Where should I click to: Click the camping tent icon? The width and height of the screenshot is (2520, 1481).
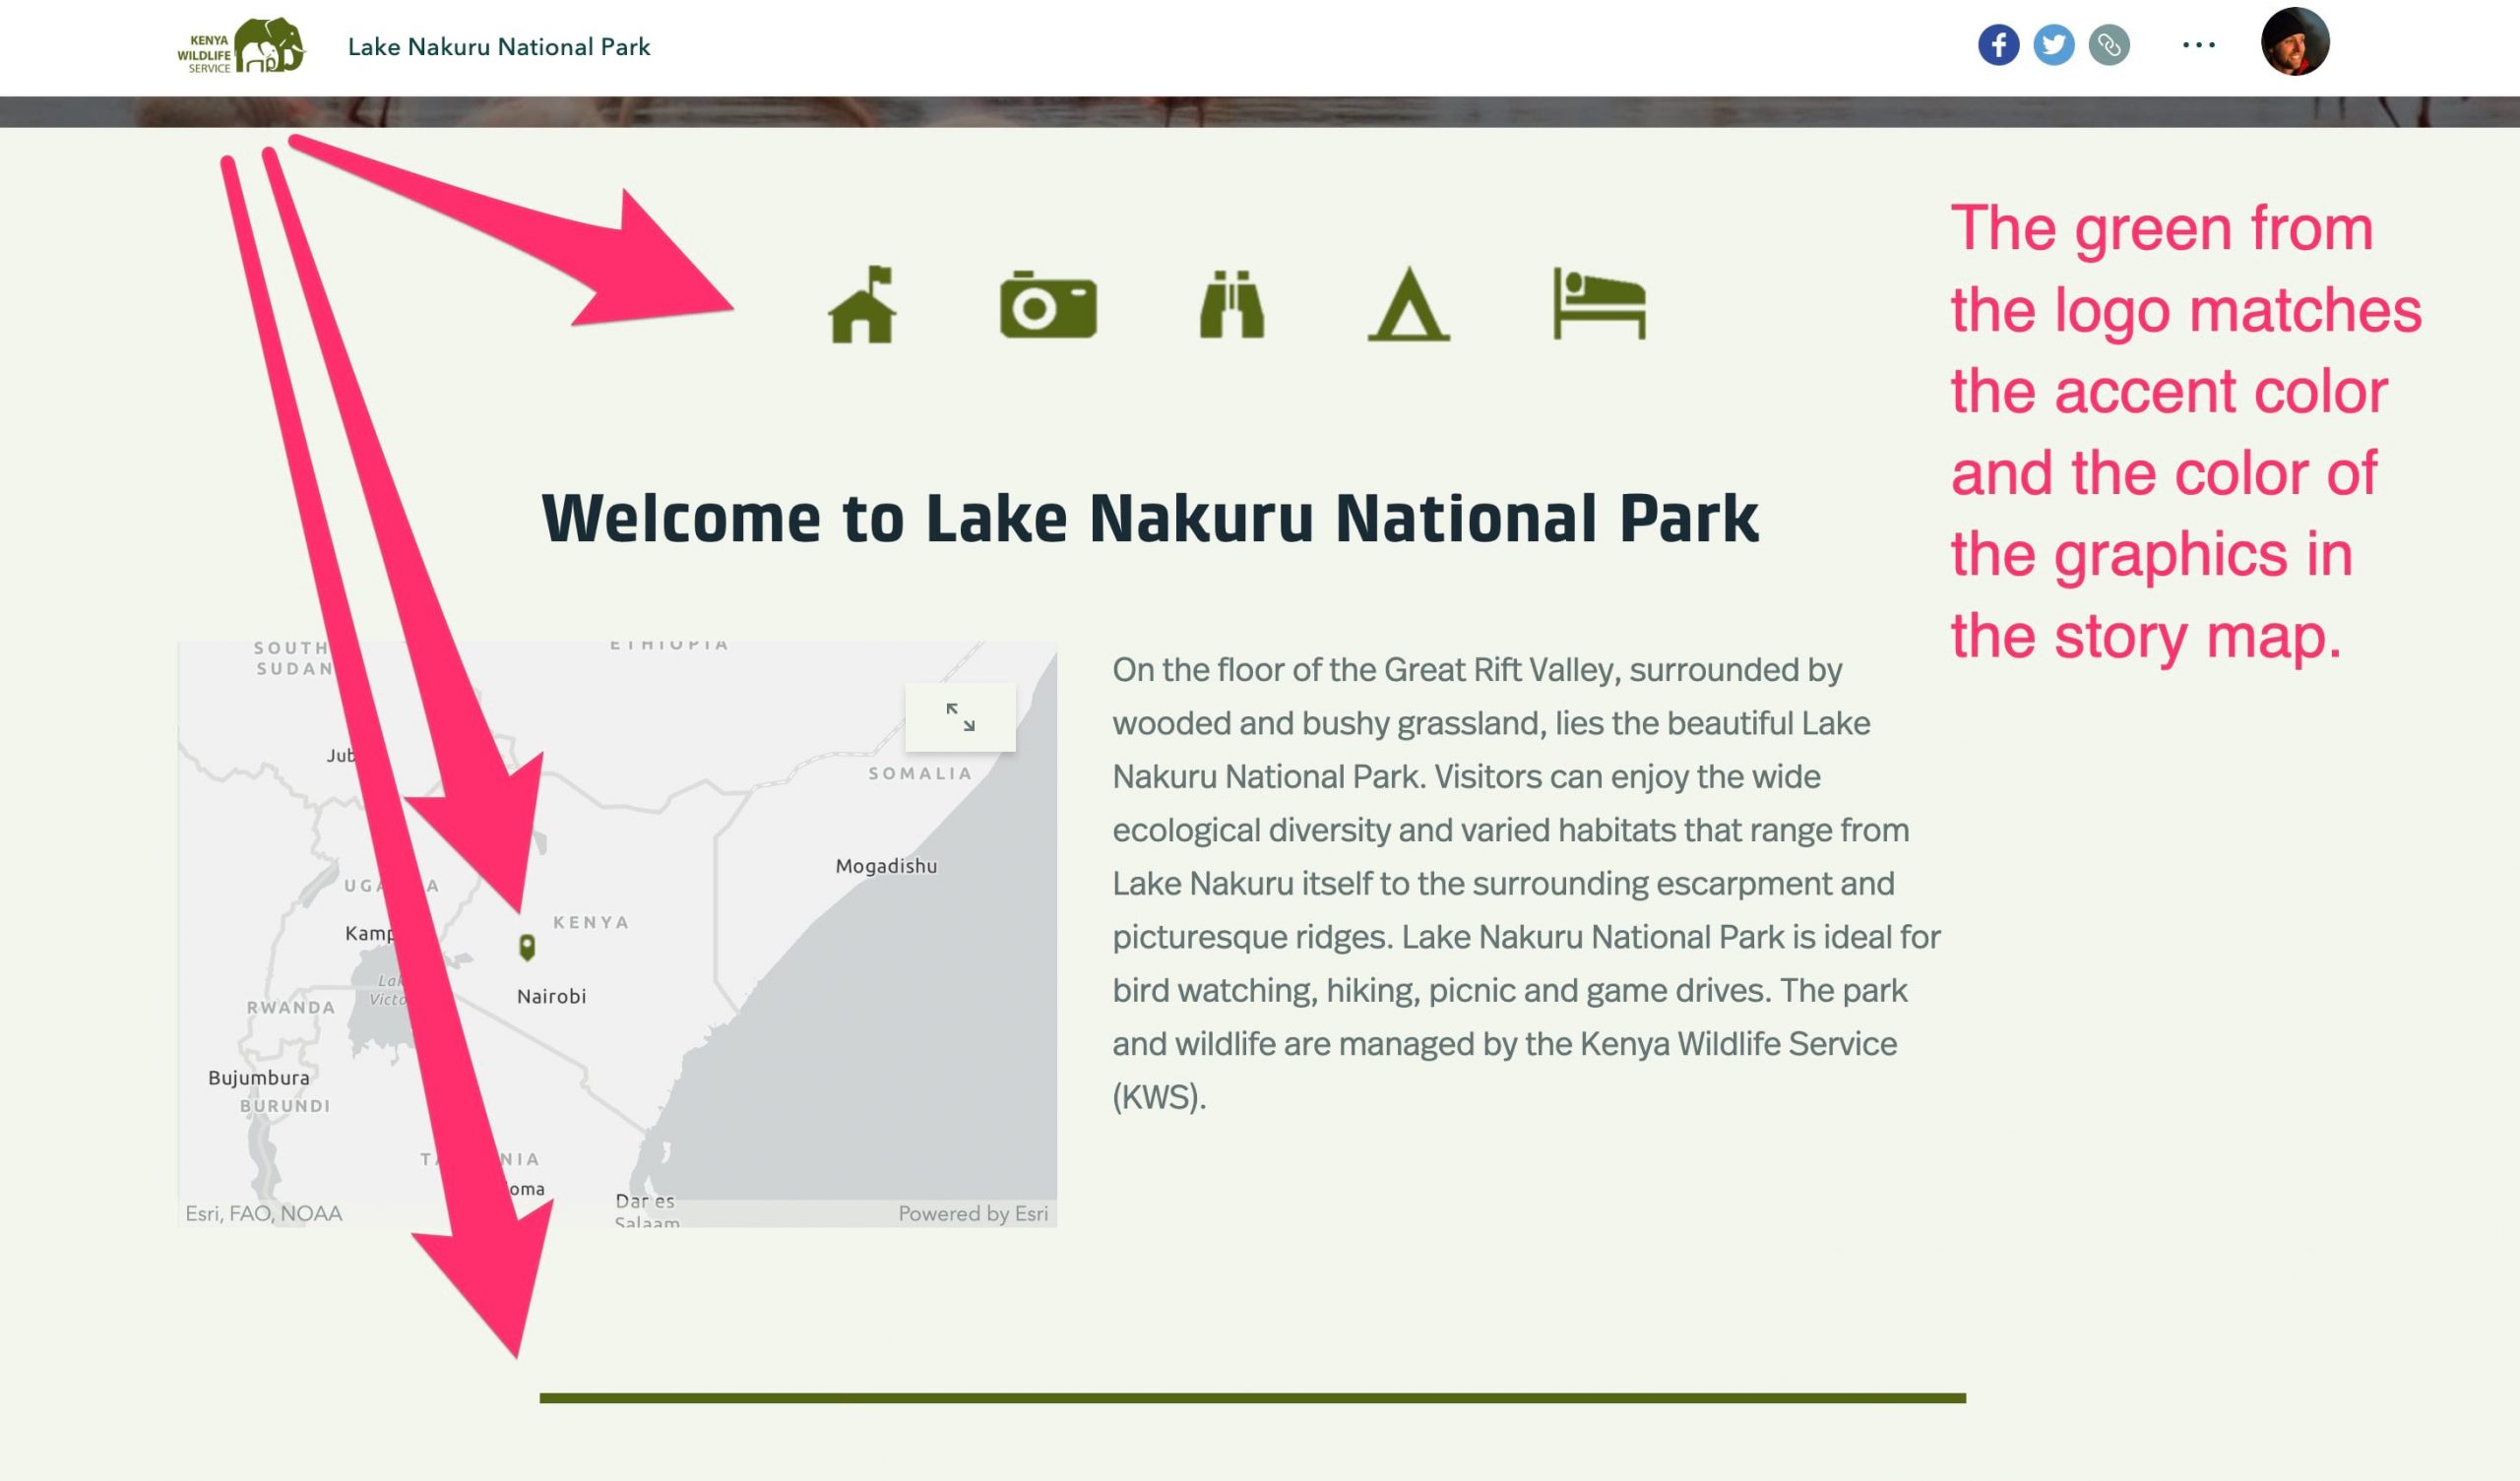(1408, 304)
